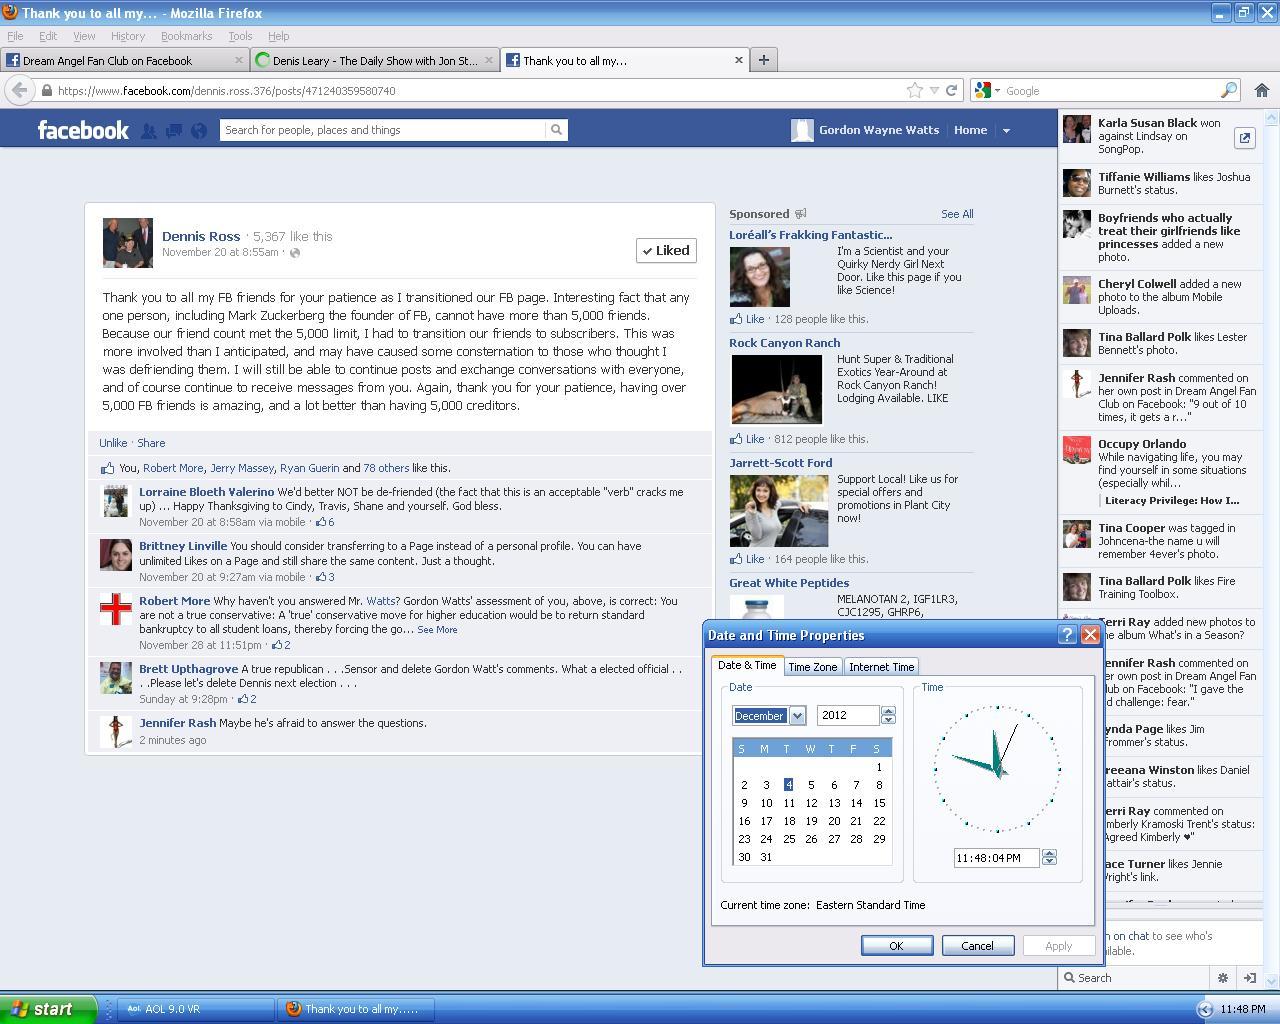Viewport: 1280px width, 1024px height.
Task: Switch to the Time Zone tab
Action: [x=812, y=667]
